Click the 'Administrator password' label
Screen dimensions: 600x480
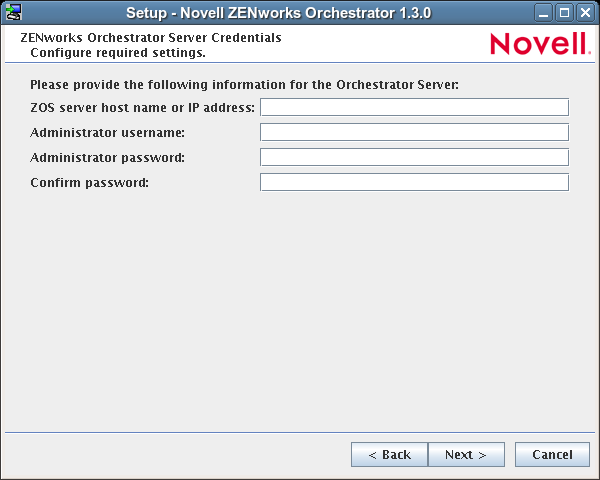(108, 157)
